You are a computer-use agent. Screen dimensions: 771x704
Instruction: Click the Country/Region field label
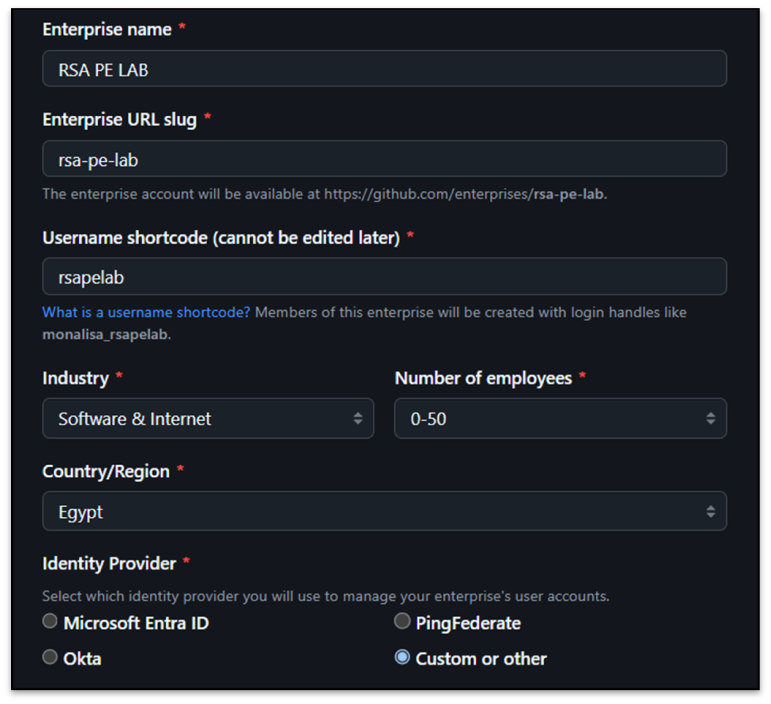(x=106, y=471)
